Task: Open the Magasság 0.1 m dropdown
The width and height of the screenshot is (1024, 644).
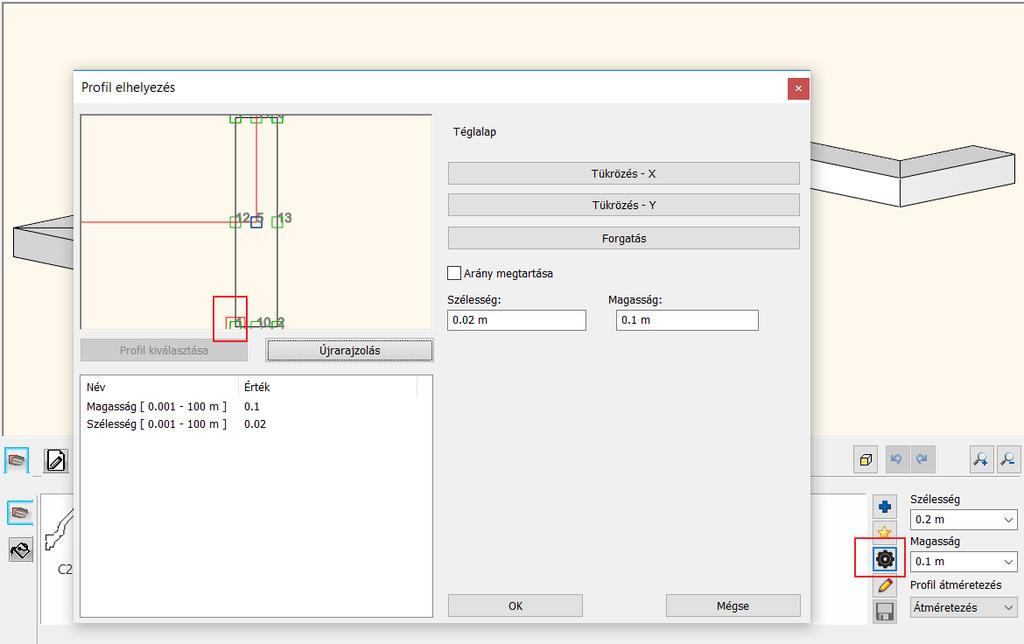Action: (963, 561)
